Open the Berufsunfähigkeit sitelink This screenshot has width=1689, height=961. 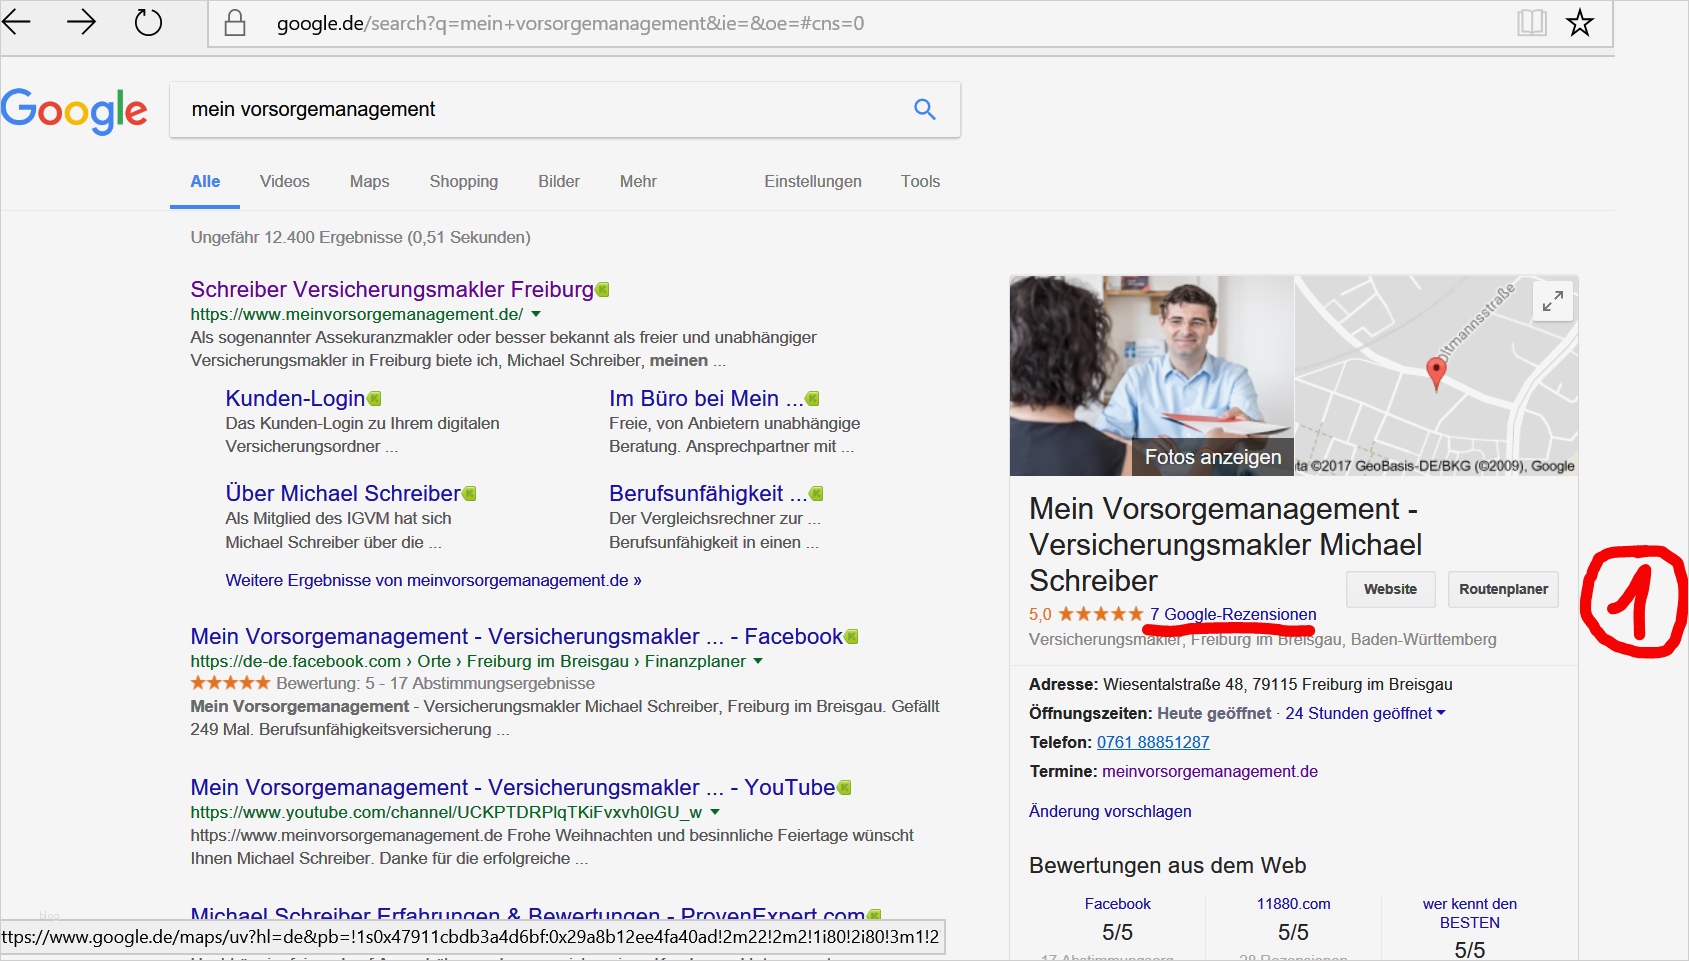click(708, 493)
